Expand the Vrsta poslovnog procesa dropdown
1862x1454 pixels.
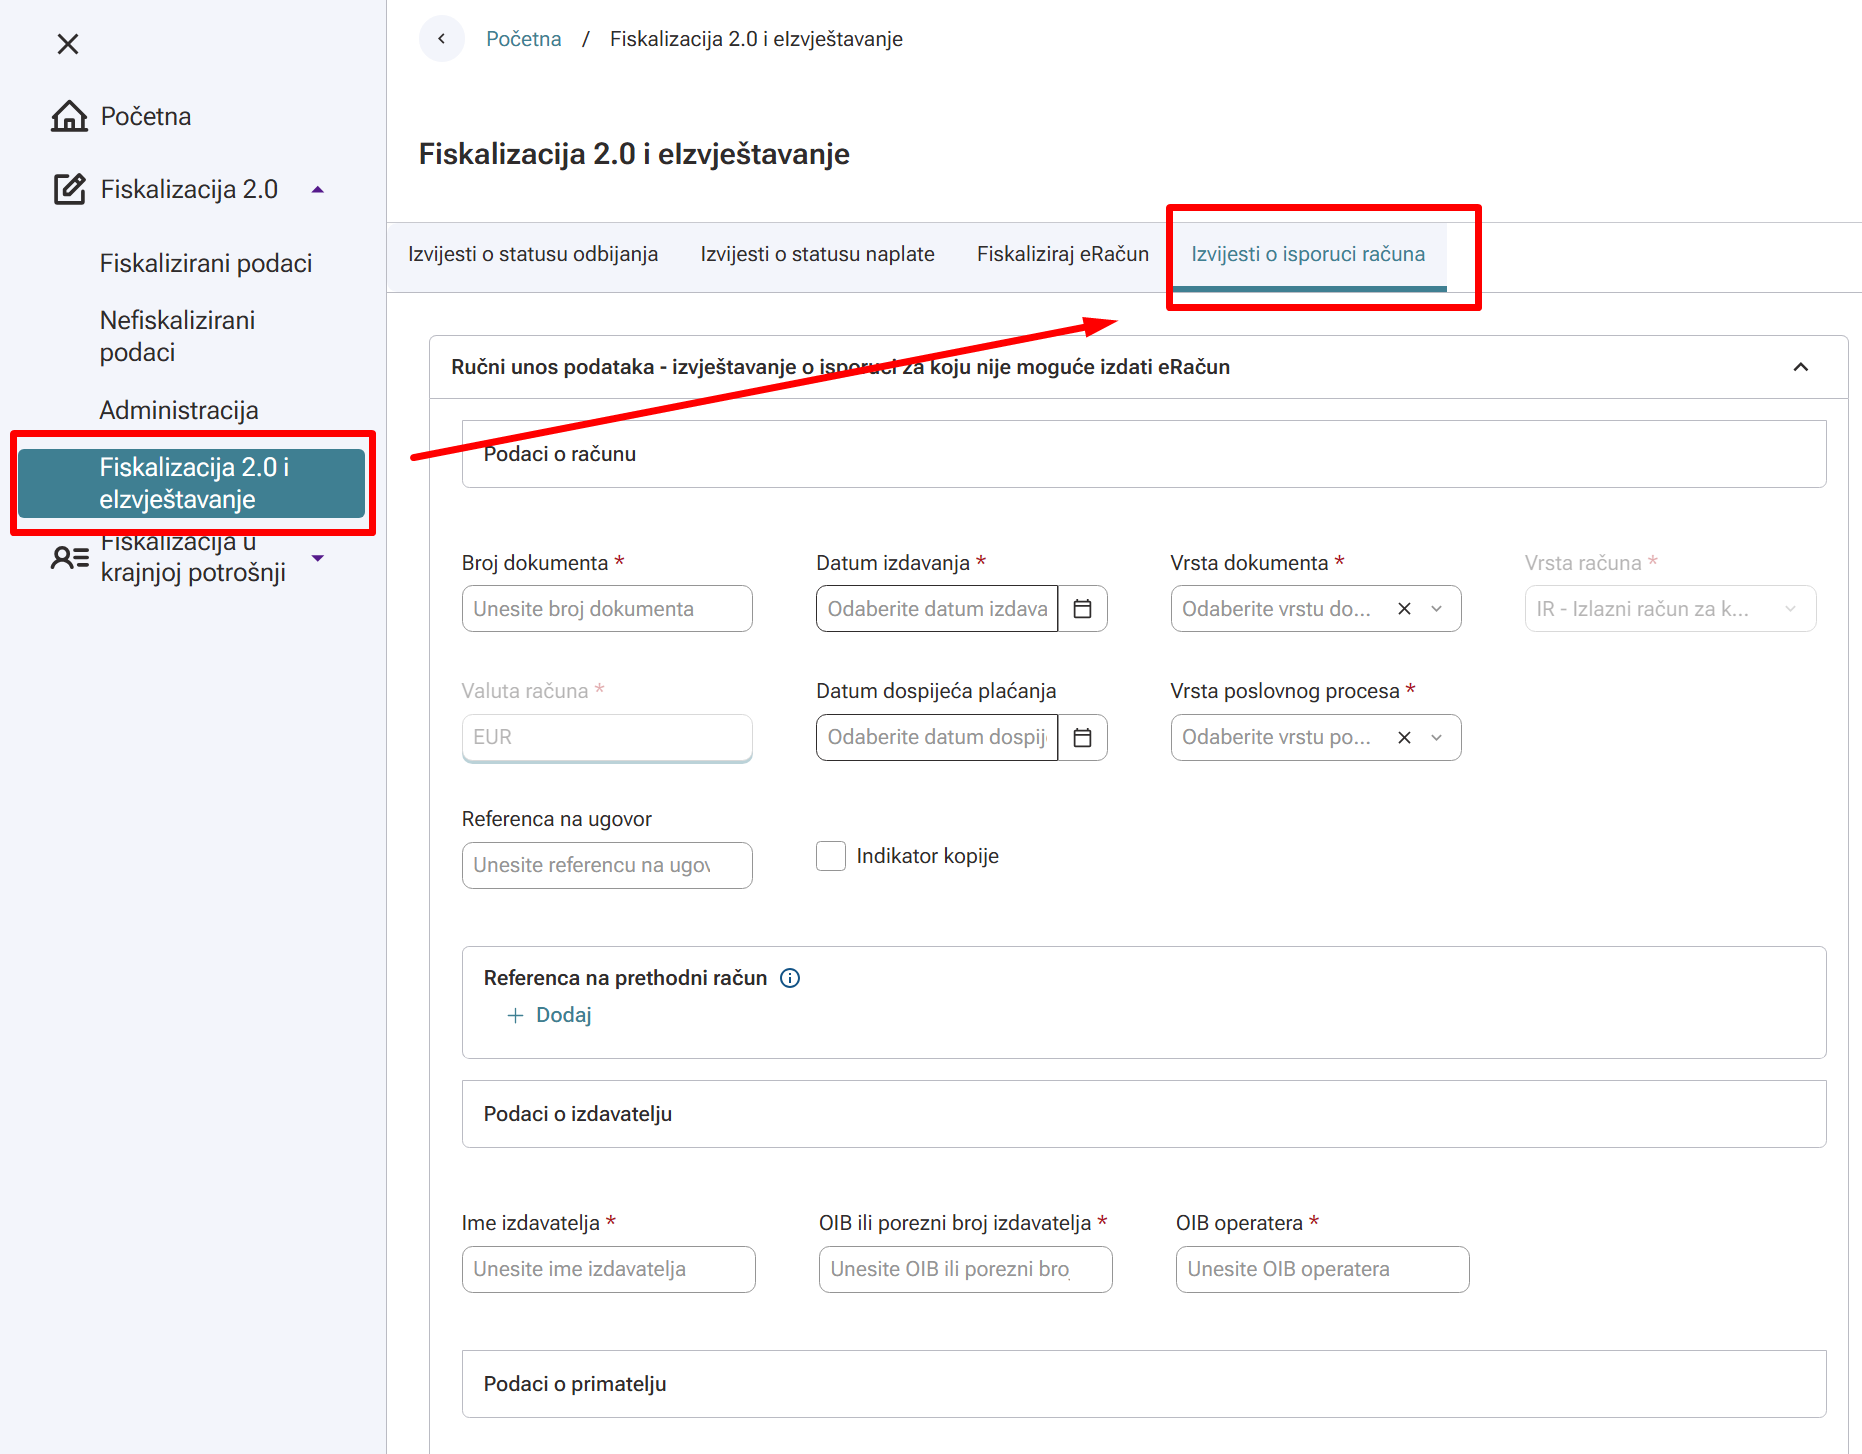coord(1437,738)
